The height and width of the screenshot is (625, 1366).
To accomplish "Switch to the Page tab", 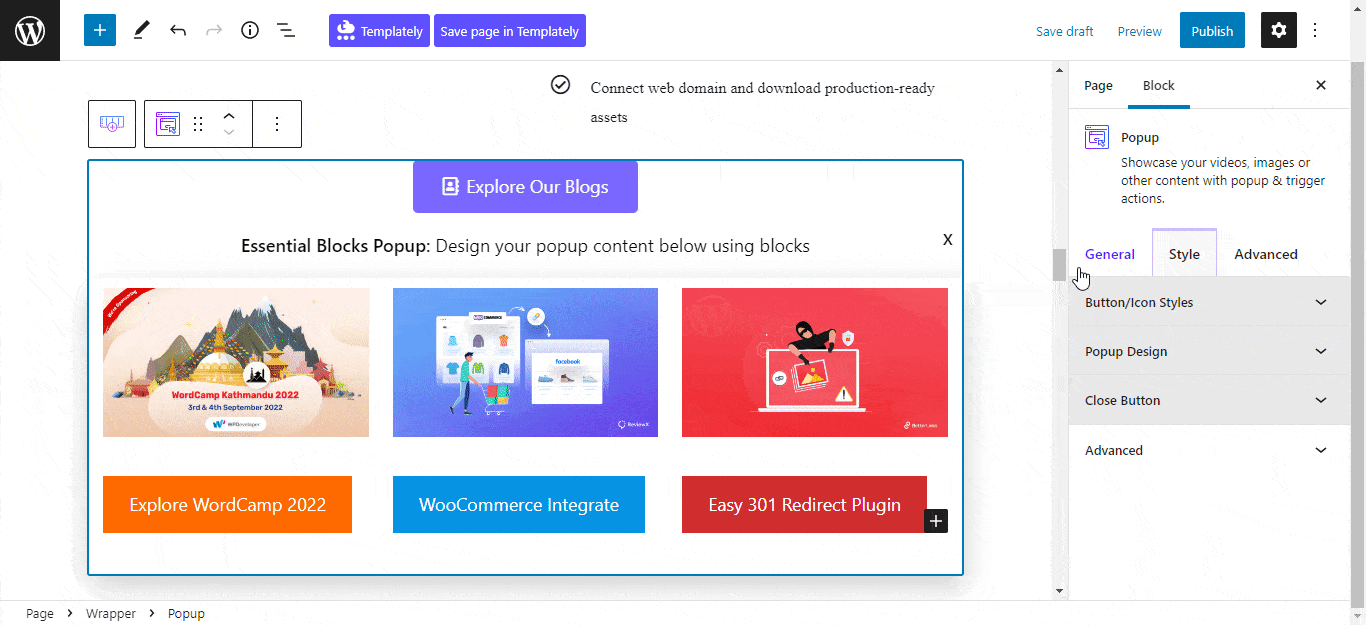I will [1098, 85].
